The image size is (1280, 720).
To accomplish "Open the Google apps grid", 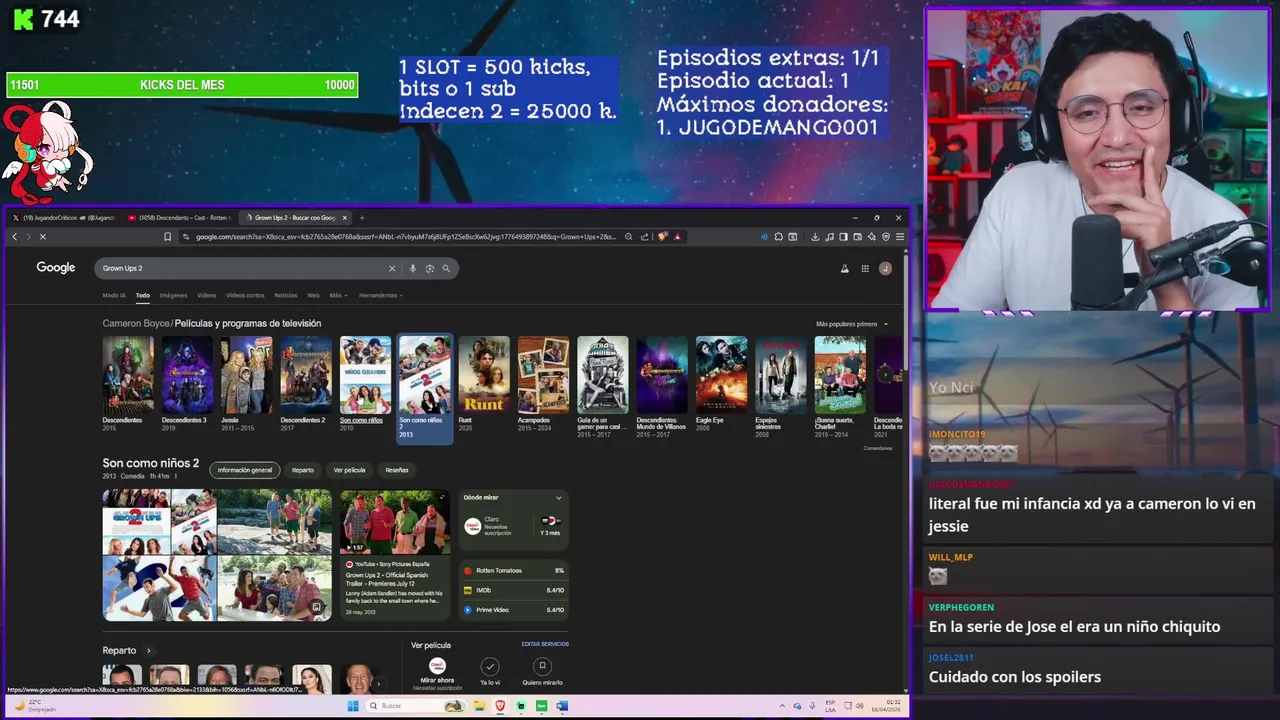I will pos(865,268).
